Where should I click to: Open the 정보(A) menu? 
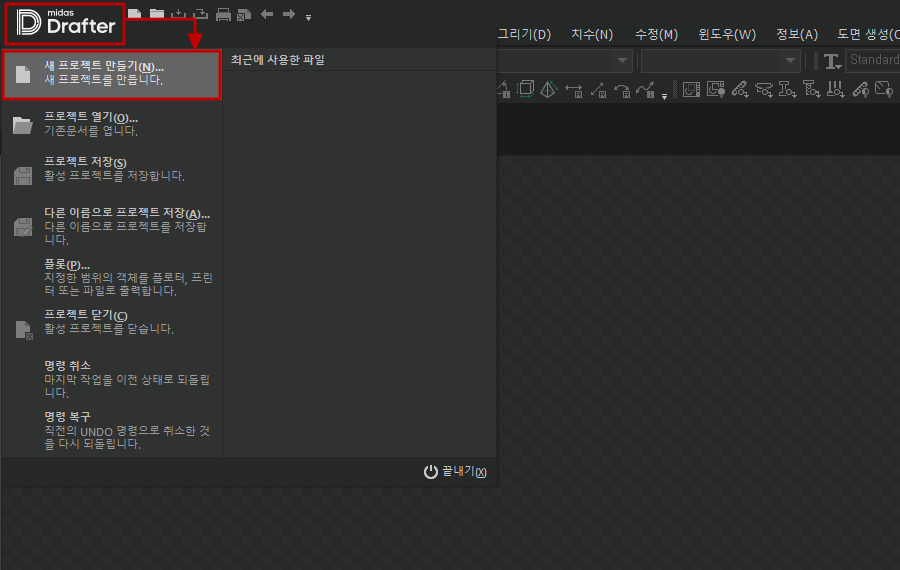797,34
